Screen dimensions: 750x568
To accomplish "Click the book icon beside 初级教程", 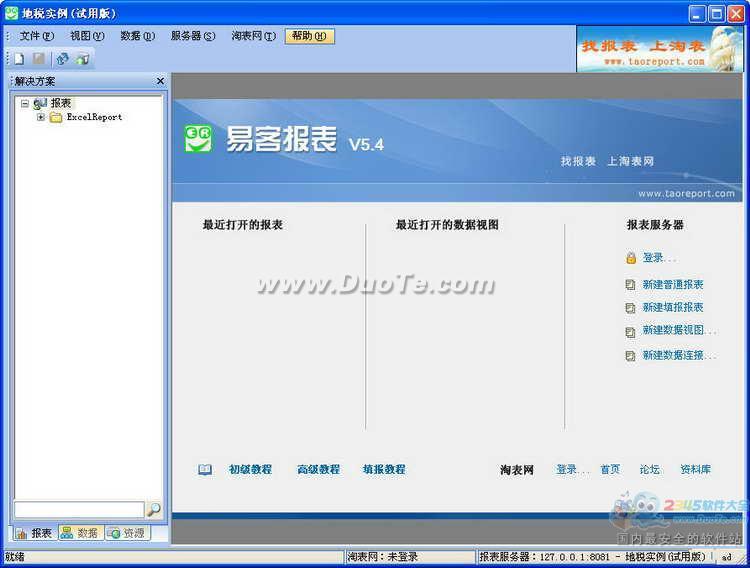I will [205, 469].
